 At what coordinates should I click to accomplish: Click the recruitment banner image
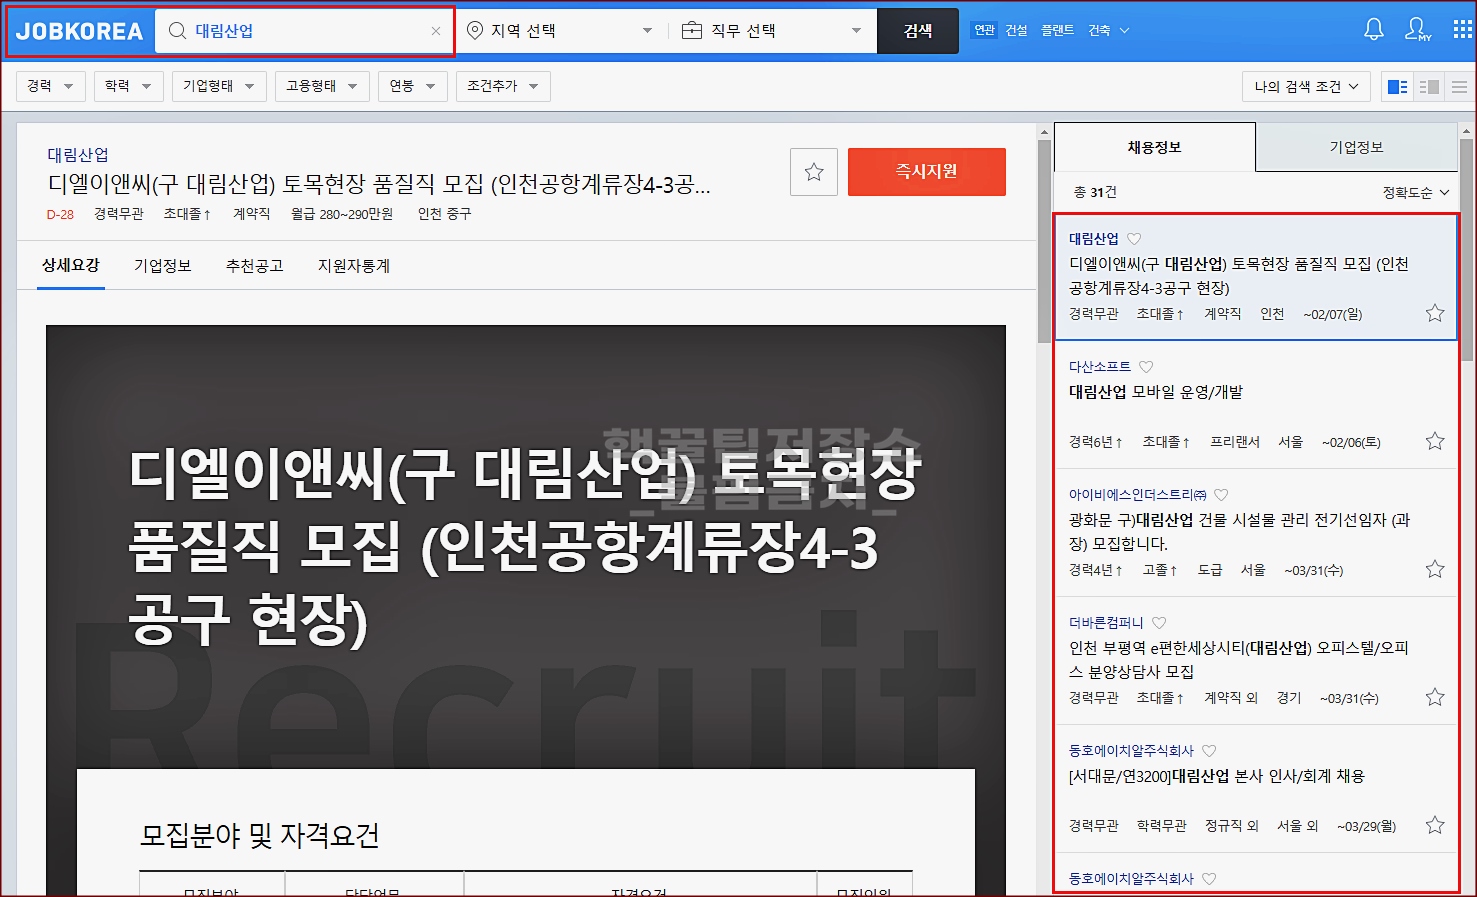point(526,546)
